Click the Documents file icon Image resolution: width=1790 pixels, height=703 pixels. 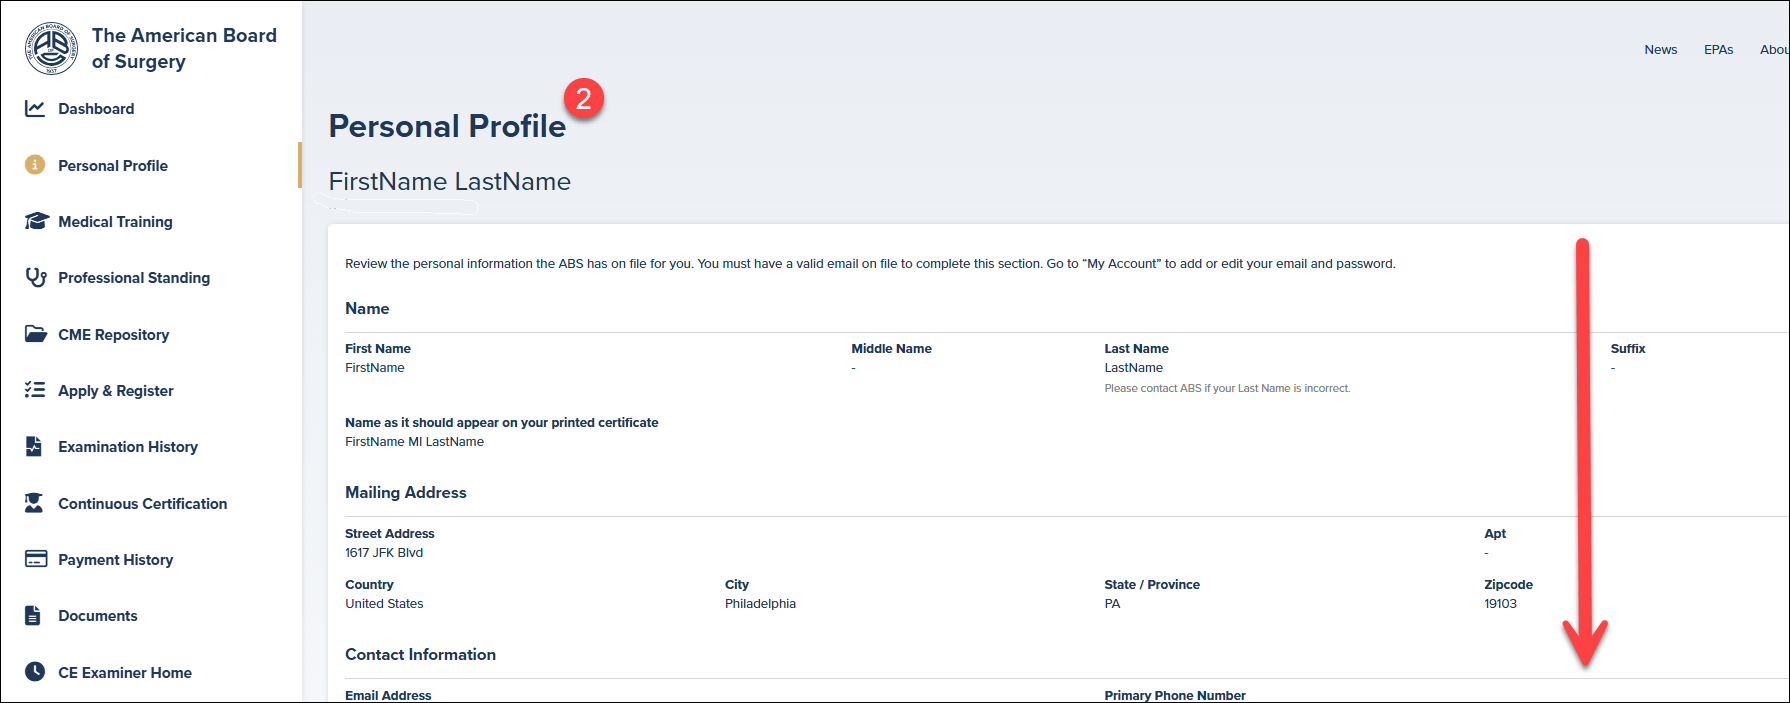click(33, 615)
